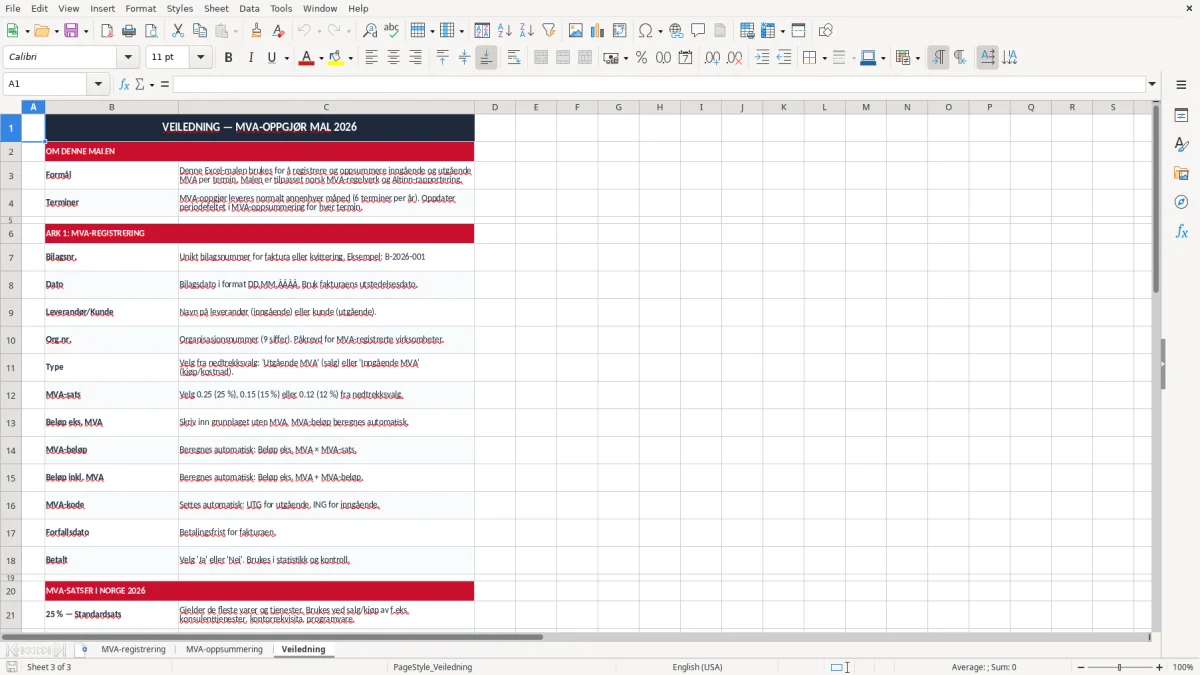
Task: Open the highlighting color dropdown arrow
Action: pyautogui.click(x=351, y=58)
